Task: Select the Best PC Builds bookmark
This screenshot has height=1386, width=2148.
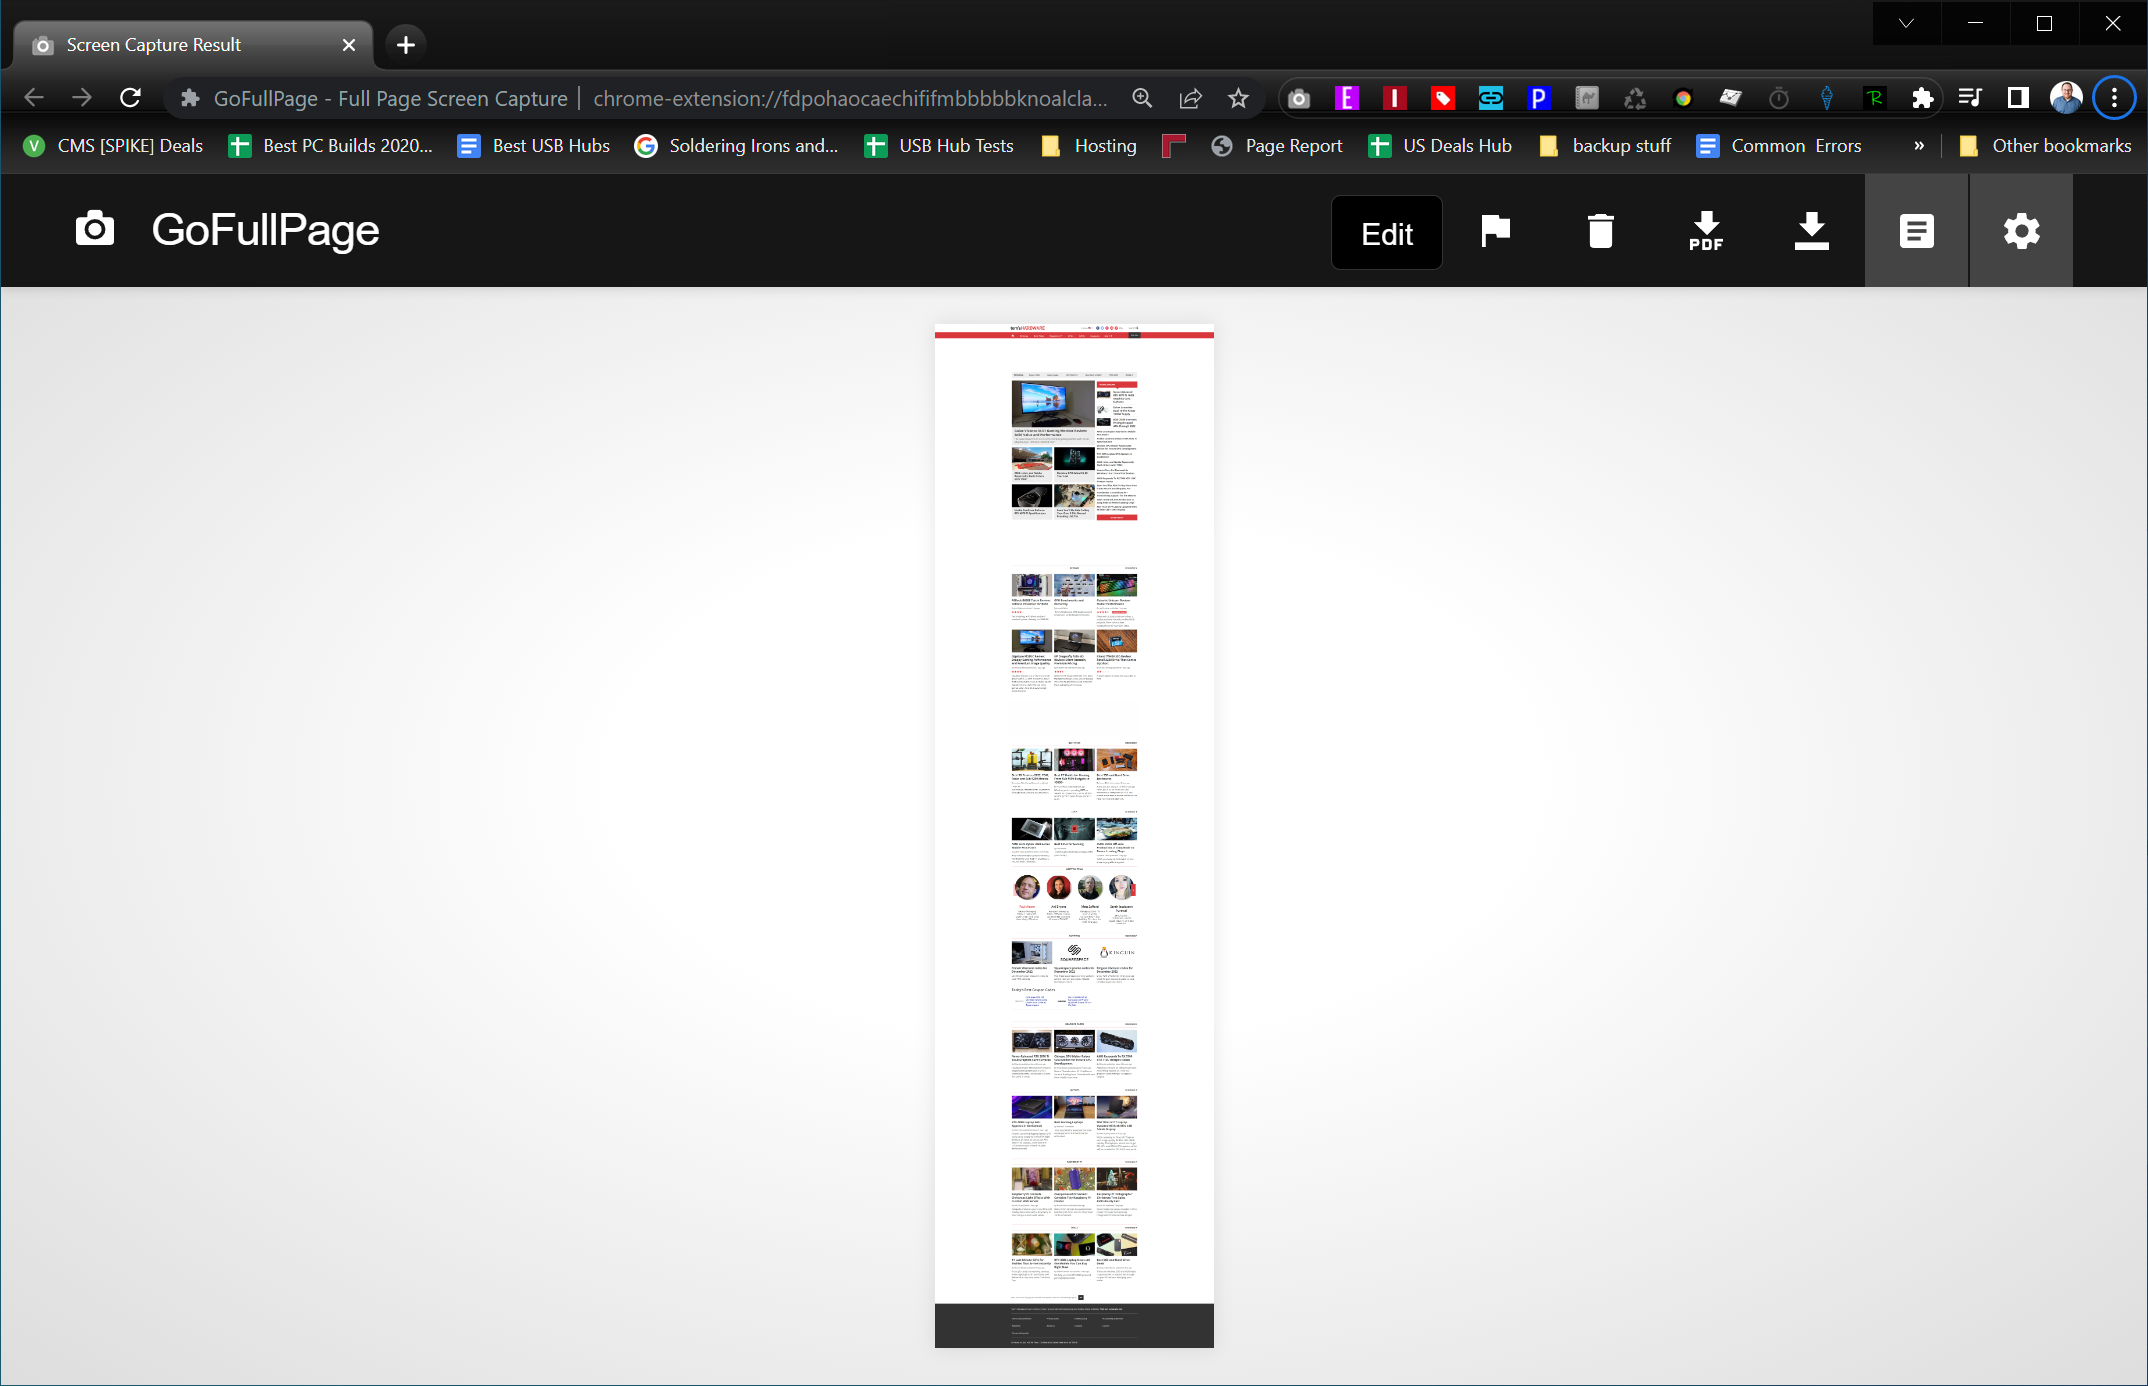Action: pos(329,144)
